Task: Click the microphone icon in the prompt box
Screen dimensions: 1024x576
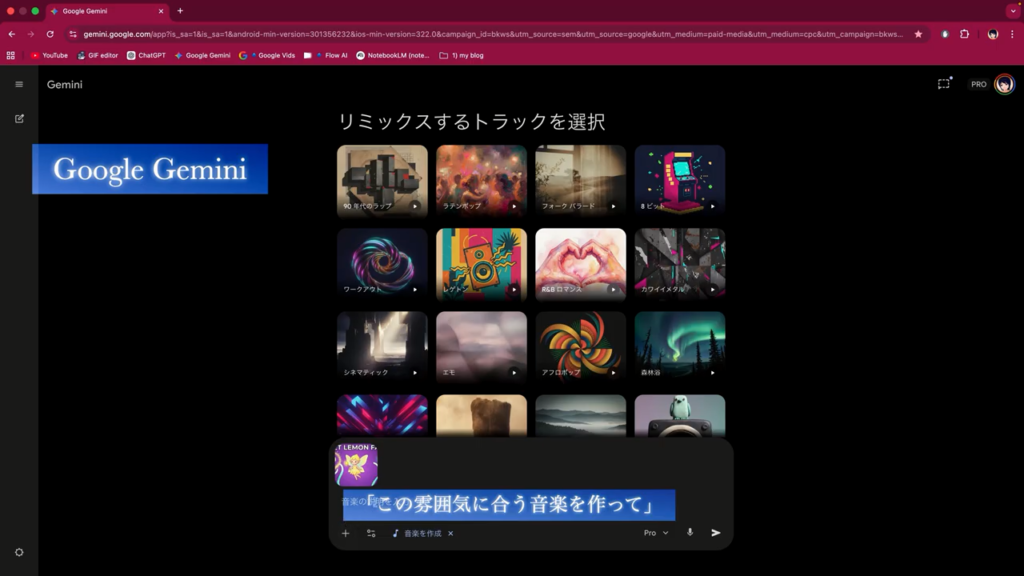Action: coord(690,533)
